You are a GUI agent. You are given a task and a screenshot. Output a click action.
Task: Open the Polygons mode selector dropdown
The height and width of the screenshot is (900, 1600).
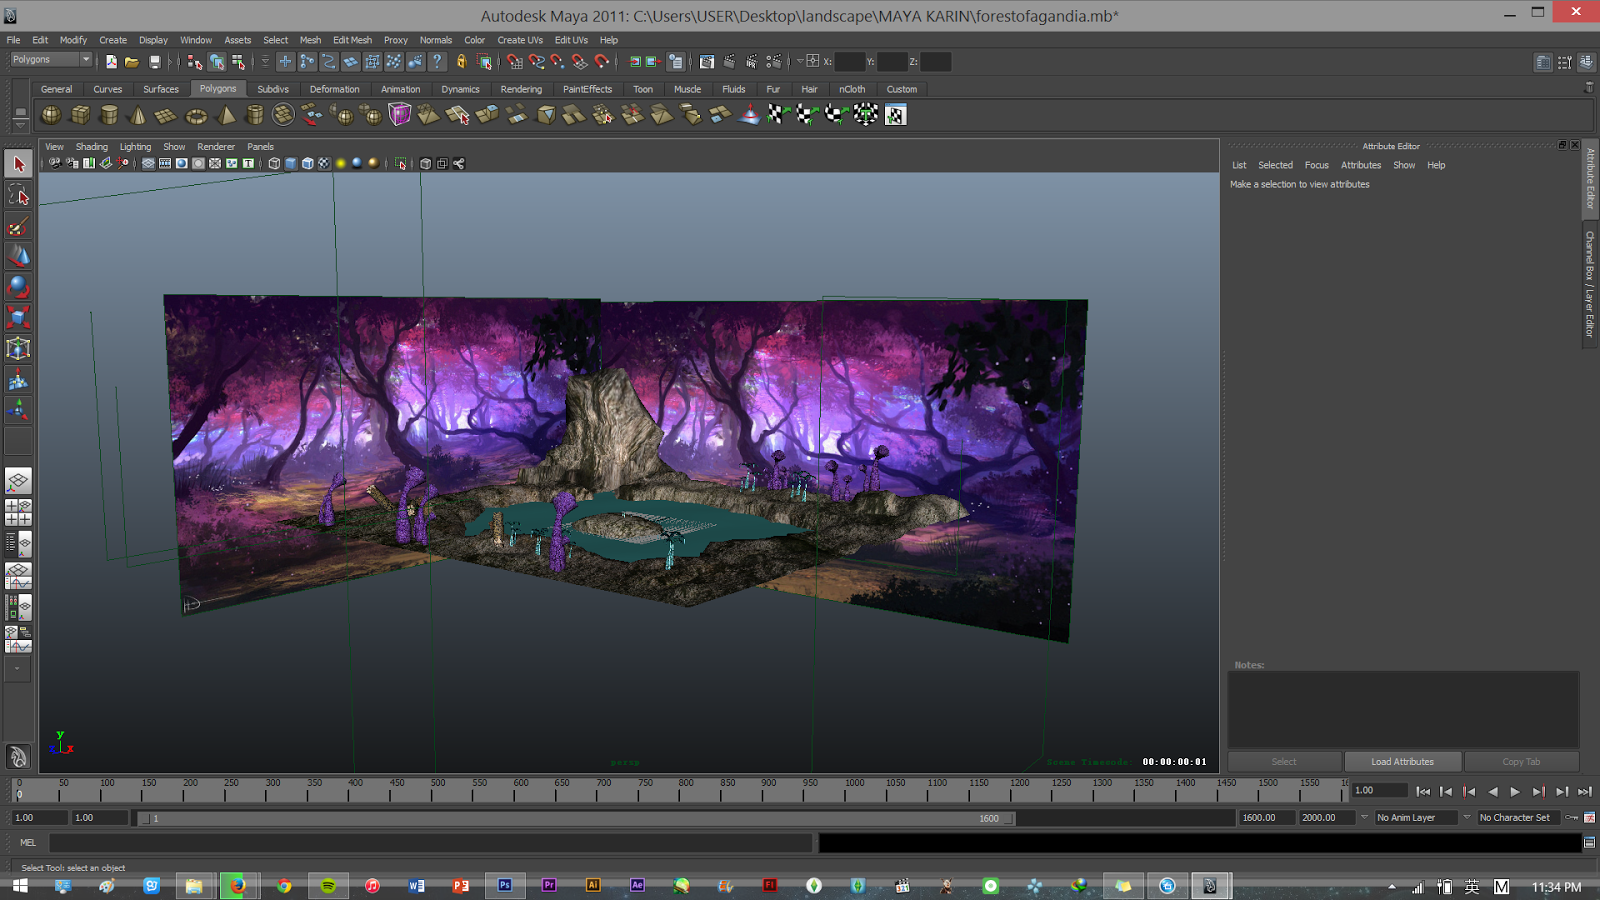click(x=50, y=59)
